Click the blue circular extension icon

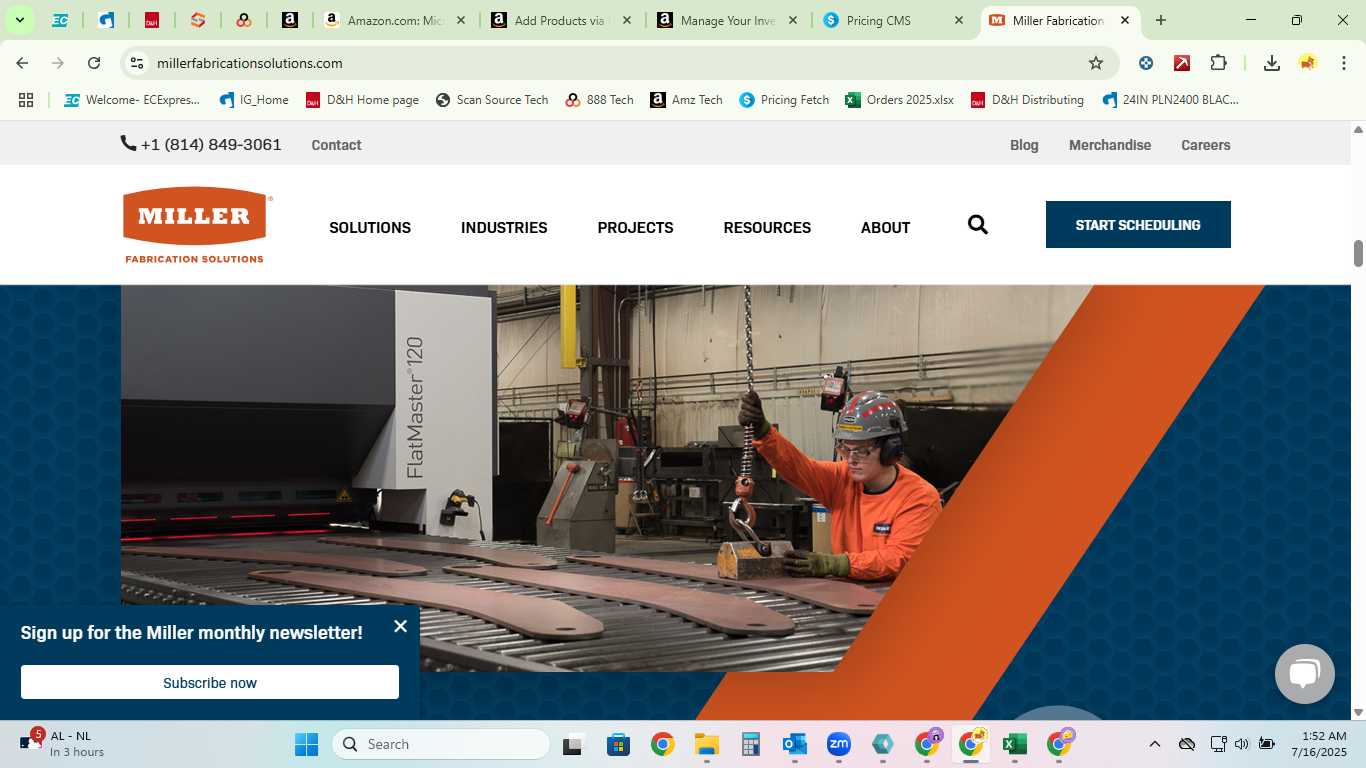click(1146, 63)
